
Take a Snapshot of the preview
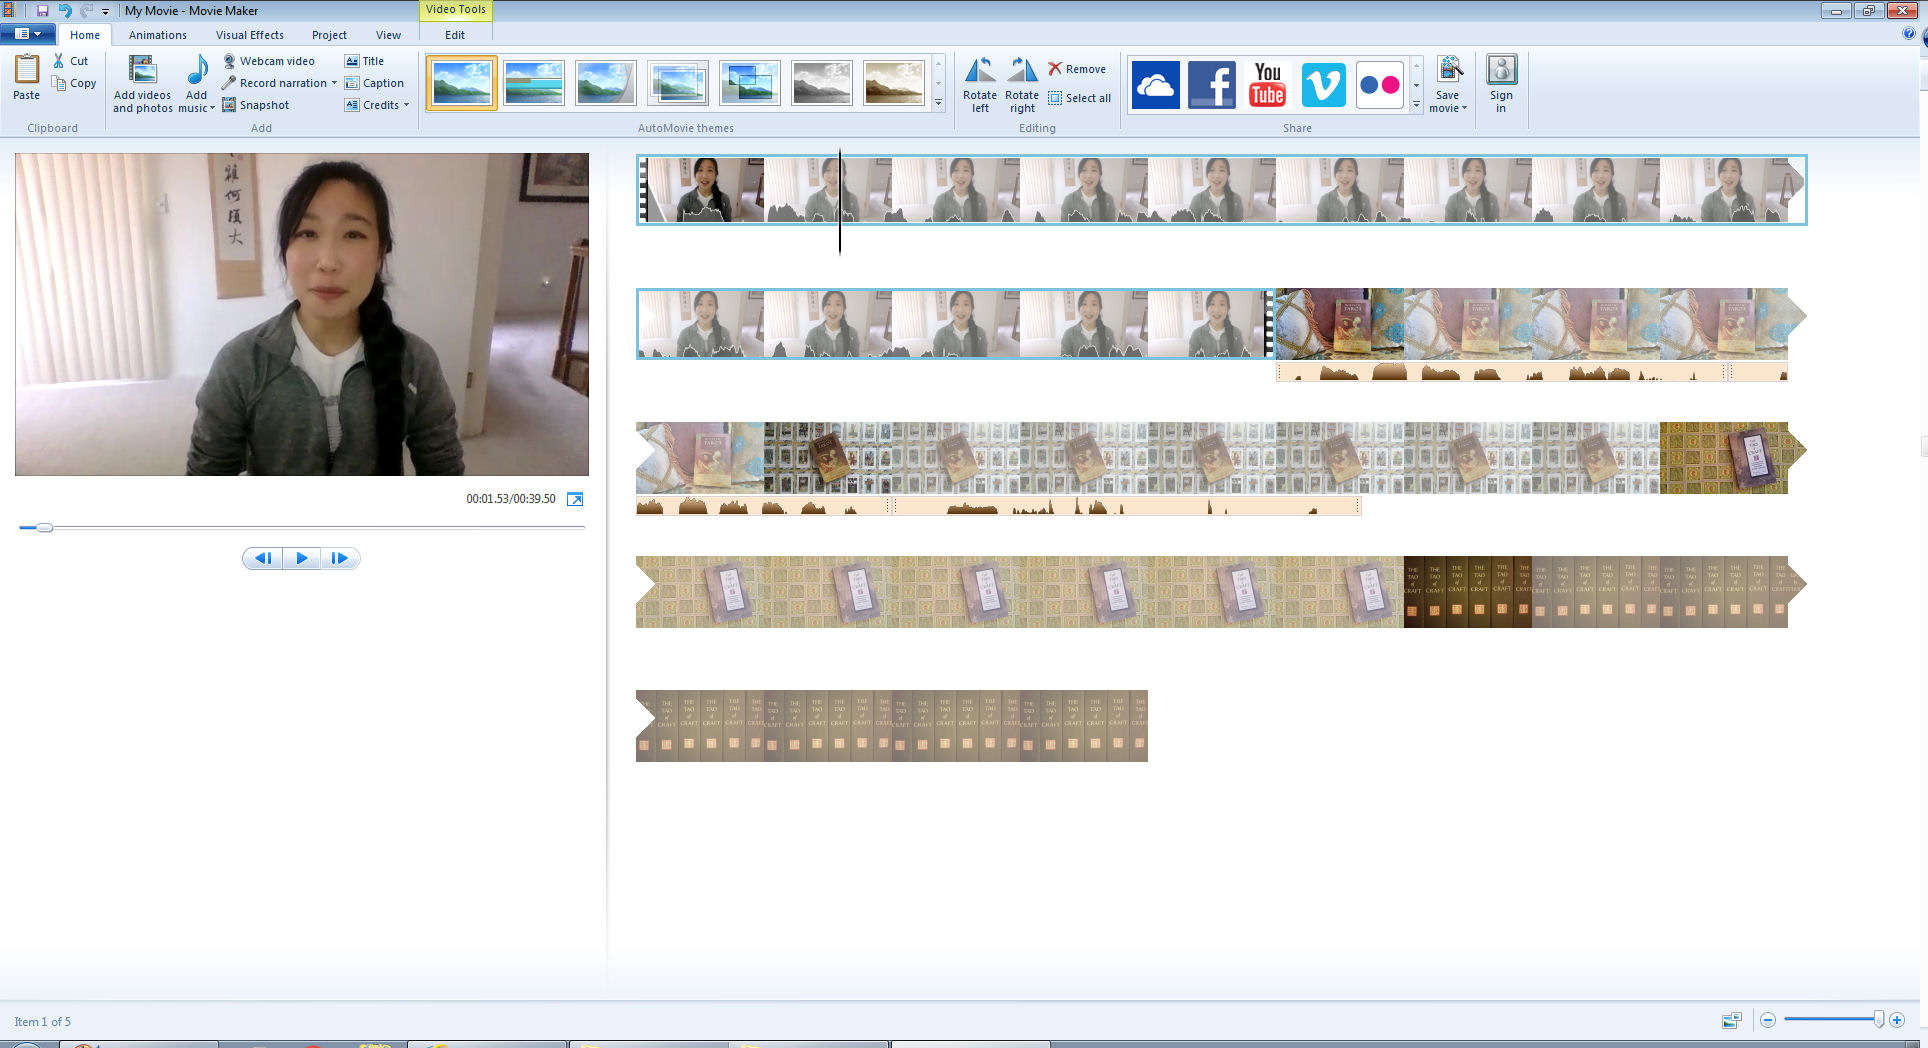[x=256, y=105]
